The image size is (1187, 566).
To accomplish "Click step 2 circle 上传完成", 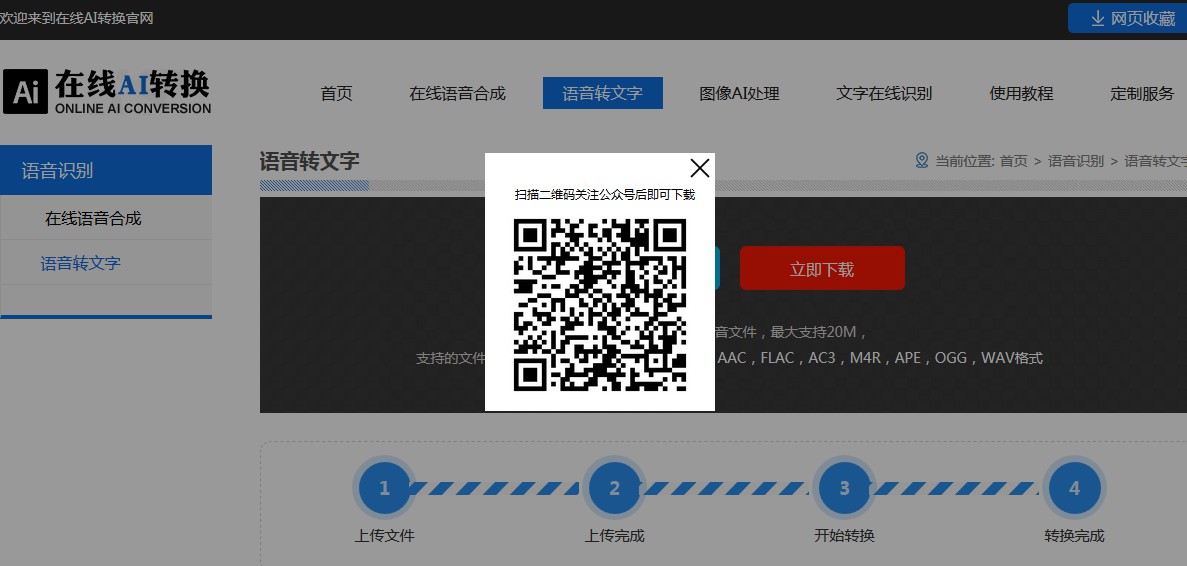I will [614, 488].
